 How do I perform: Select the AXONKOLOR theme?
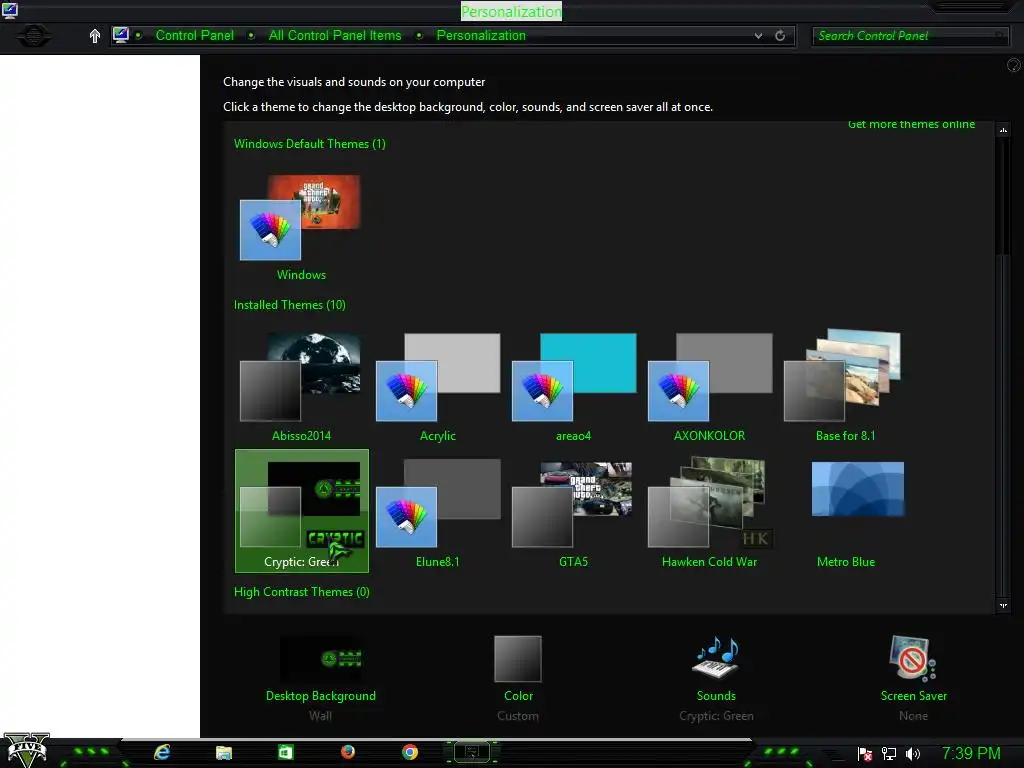tap(709, 387)
